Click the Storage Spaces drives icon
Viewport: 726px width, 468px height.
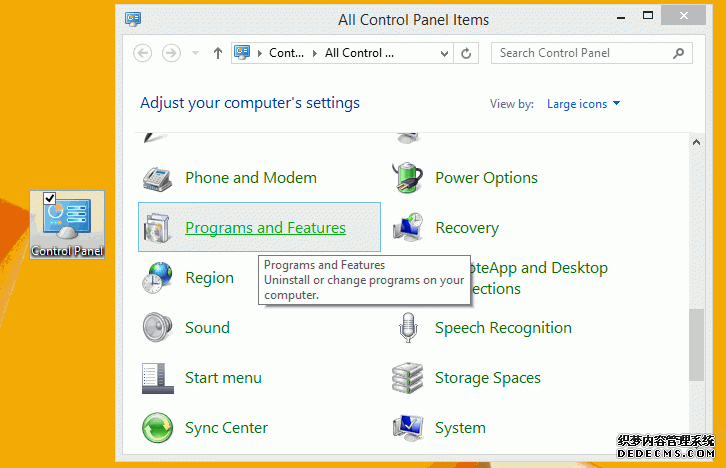pyautogui.click(x=407, y=378)
